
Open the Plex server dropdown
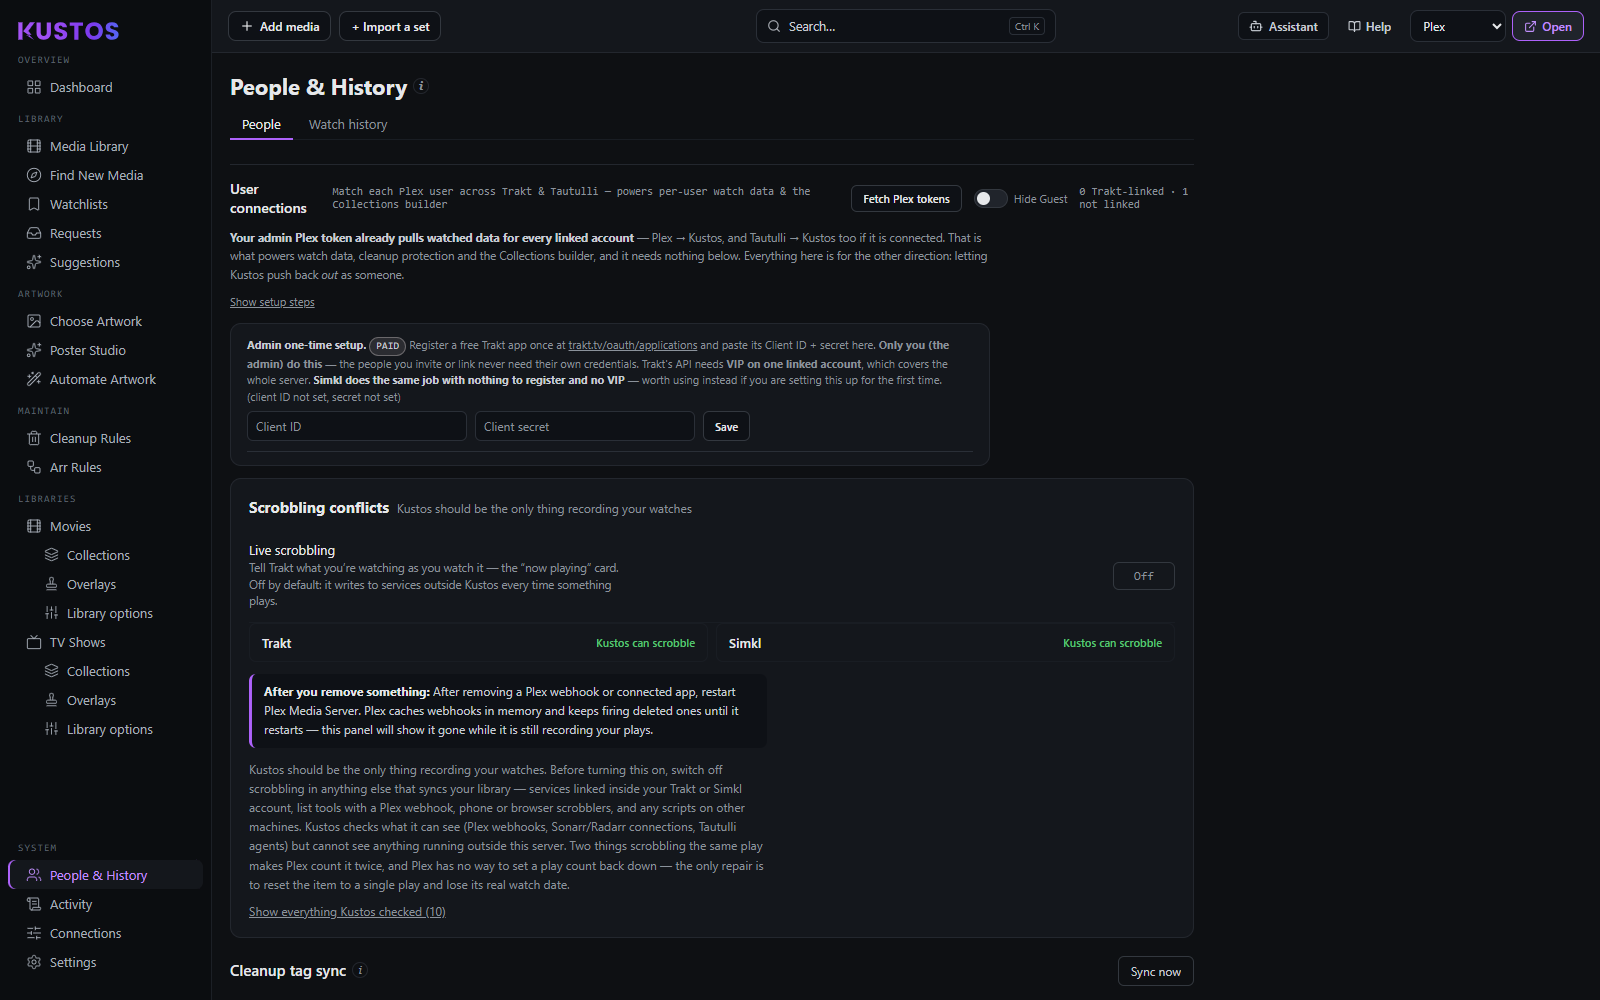(1458, 27)
